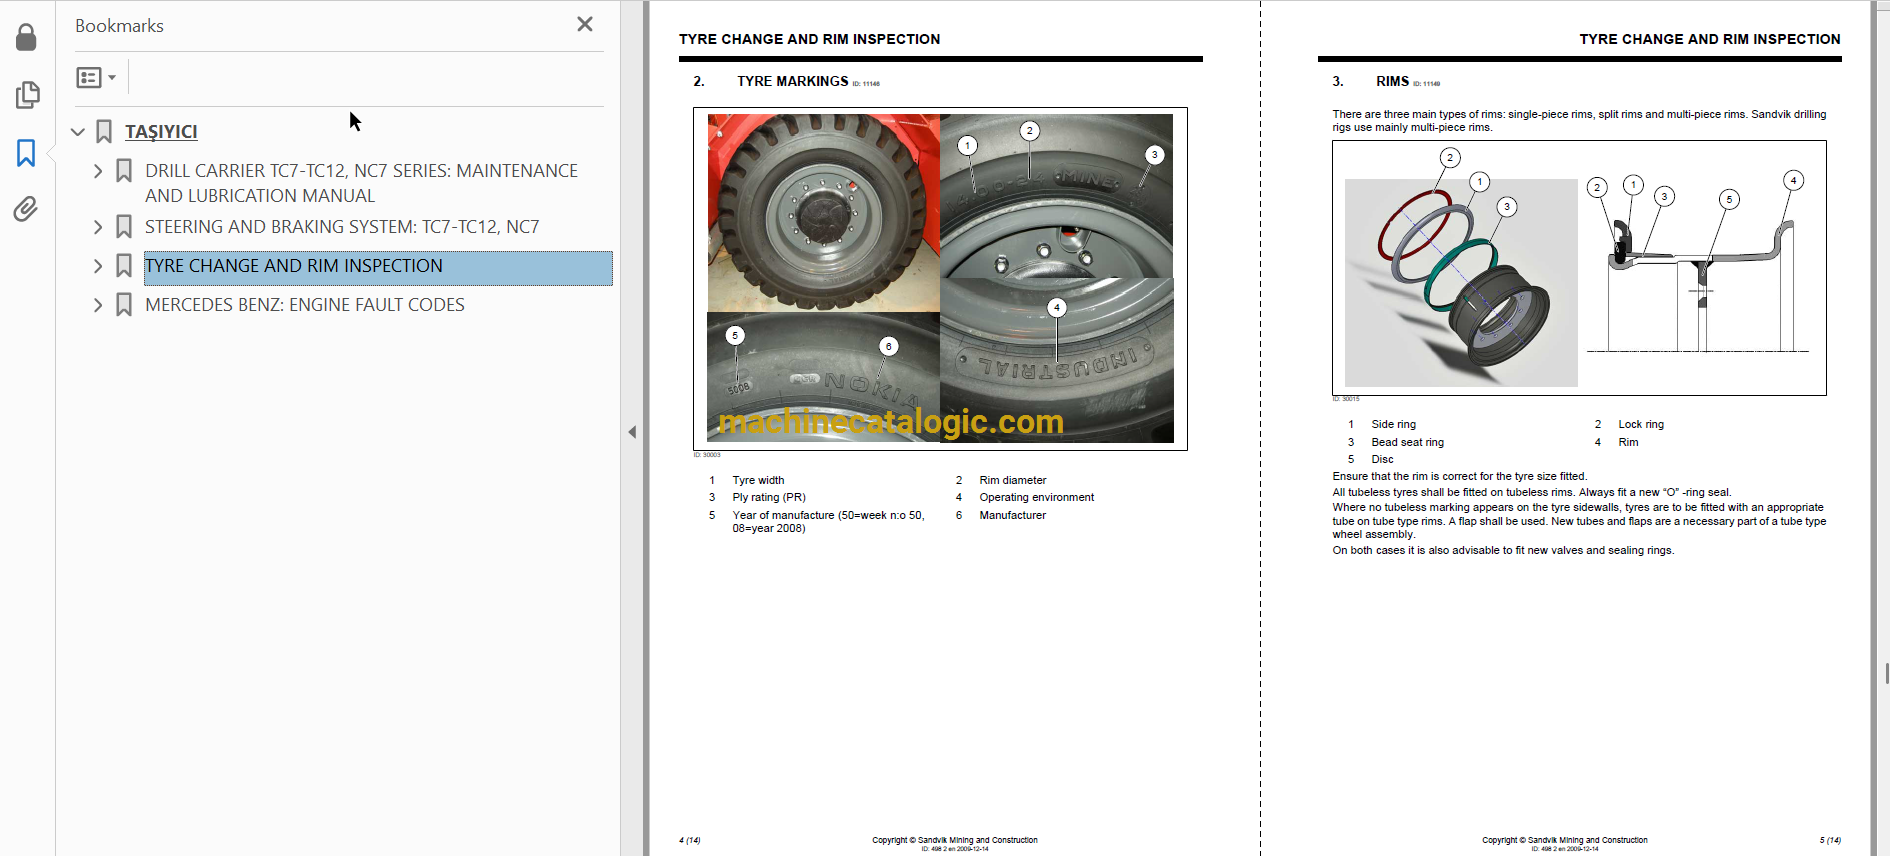
Task: Expand the STEERING AND BRAKING SYSTEM bookmark
Action: click(98, 227)
